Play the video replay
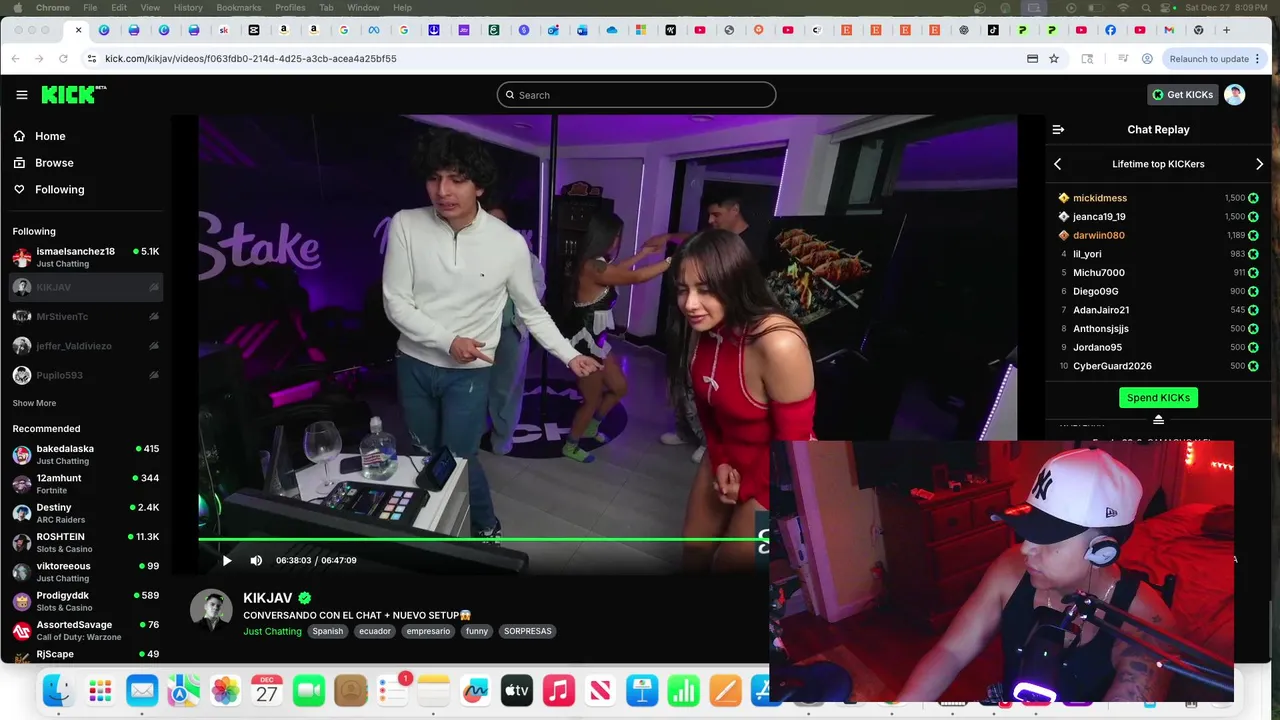 [x=227, y=561]
